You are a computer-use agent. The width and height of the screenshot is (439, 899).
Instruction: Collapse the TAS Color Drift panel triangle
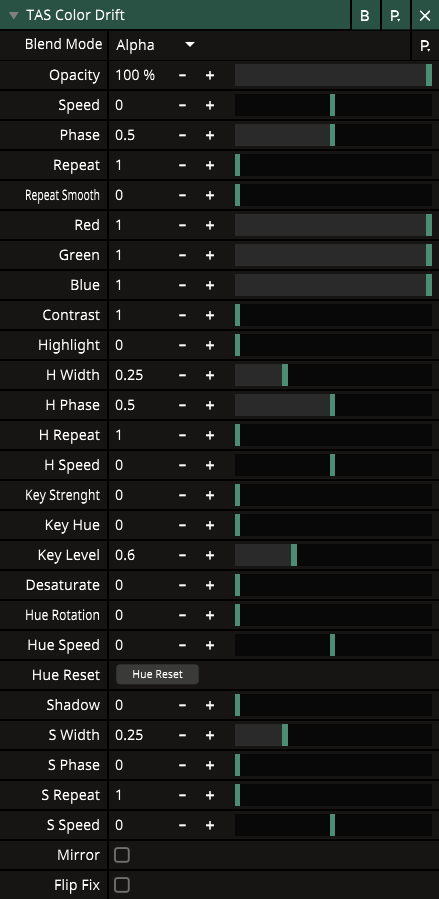(x=14, y=16)
